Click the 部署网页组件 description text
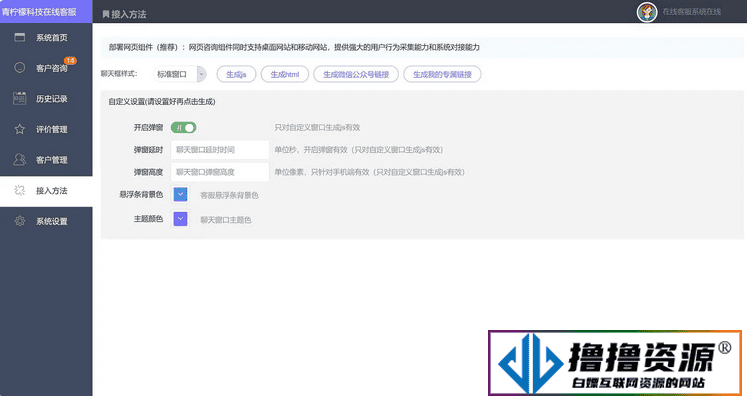747x396 pixels. [x=294, y=47]
